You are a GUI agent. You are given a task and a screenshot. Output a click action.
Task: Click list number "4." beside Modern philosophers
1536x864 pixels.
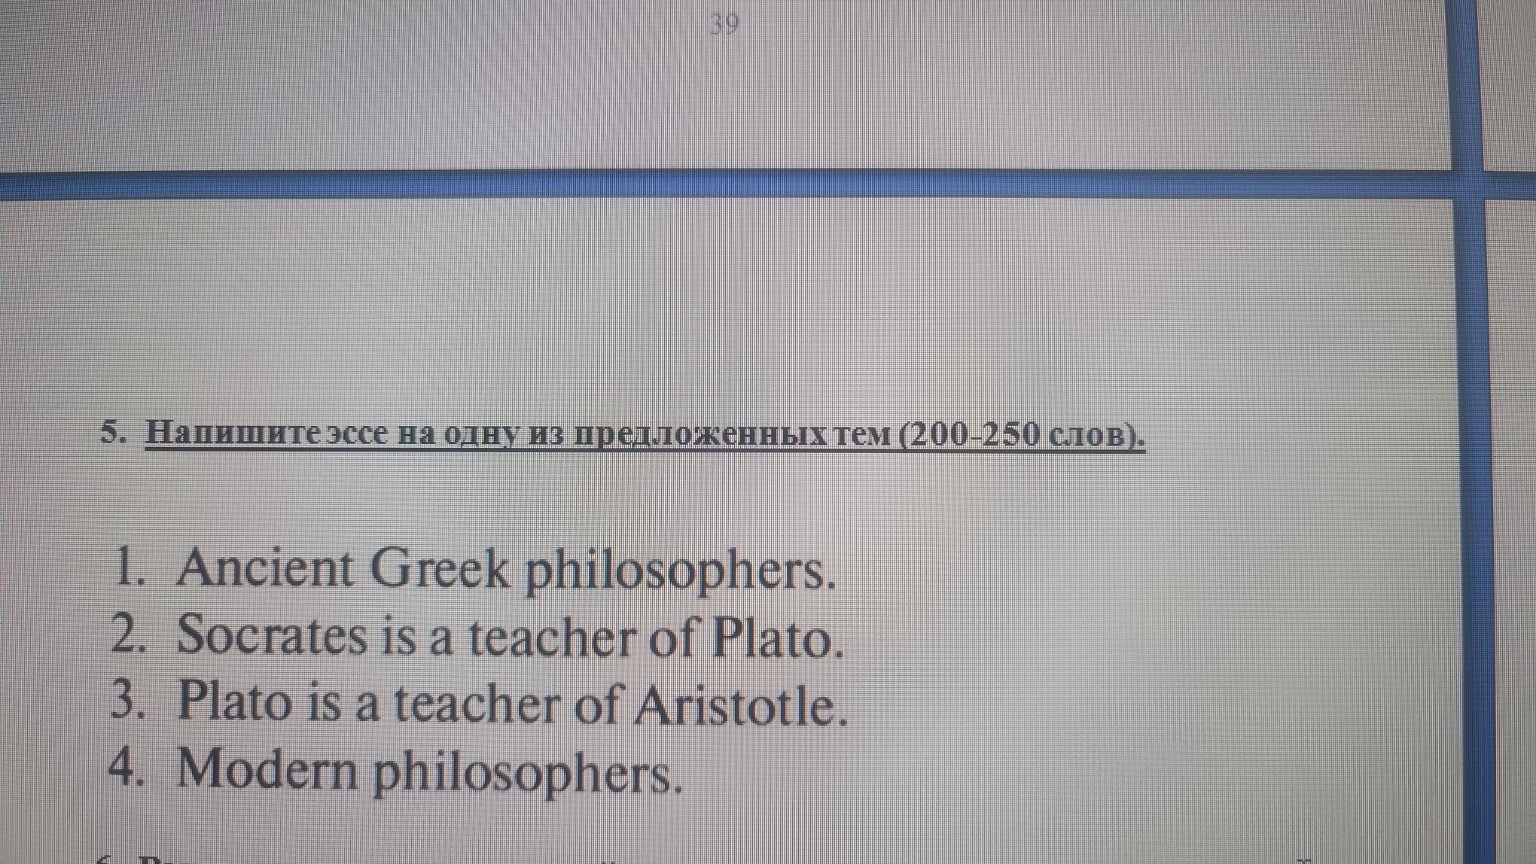tap(128, 768)
